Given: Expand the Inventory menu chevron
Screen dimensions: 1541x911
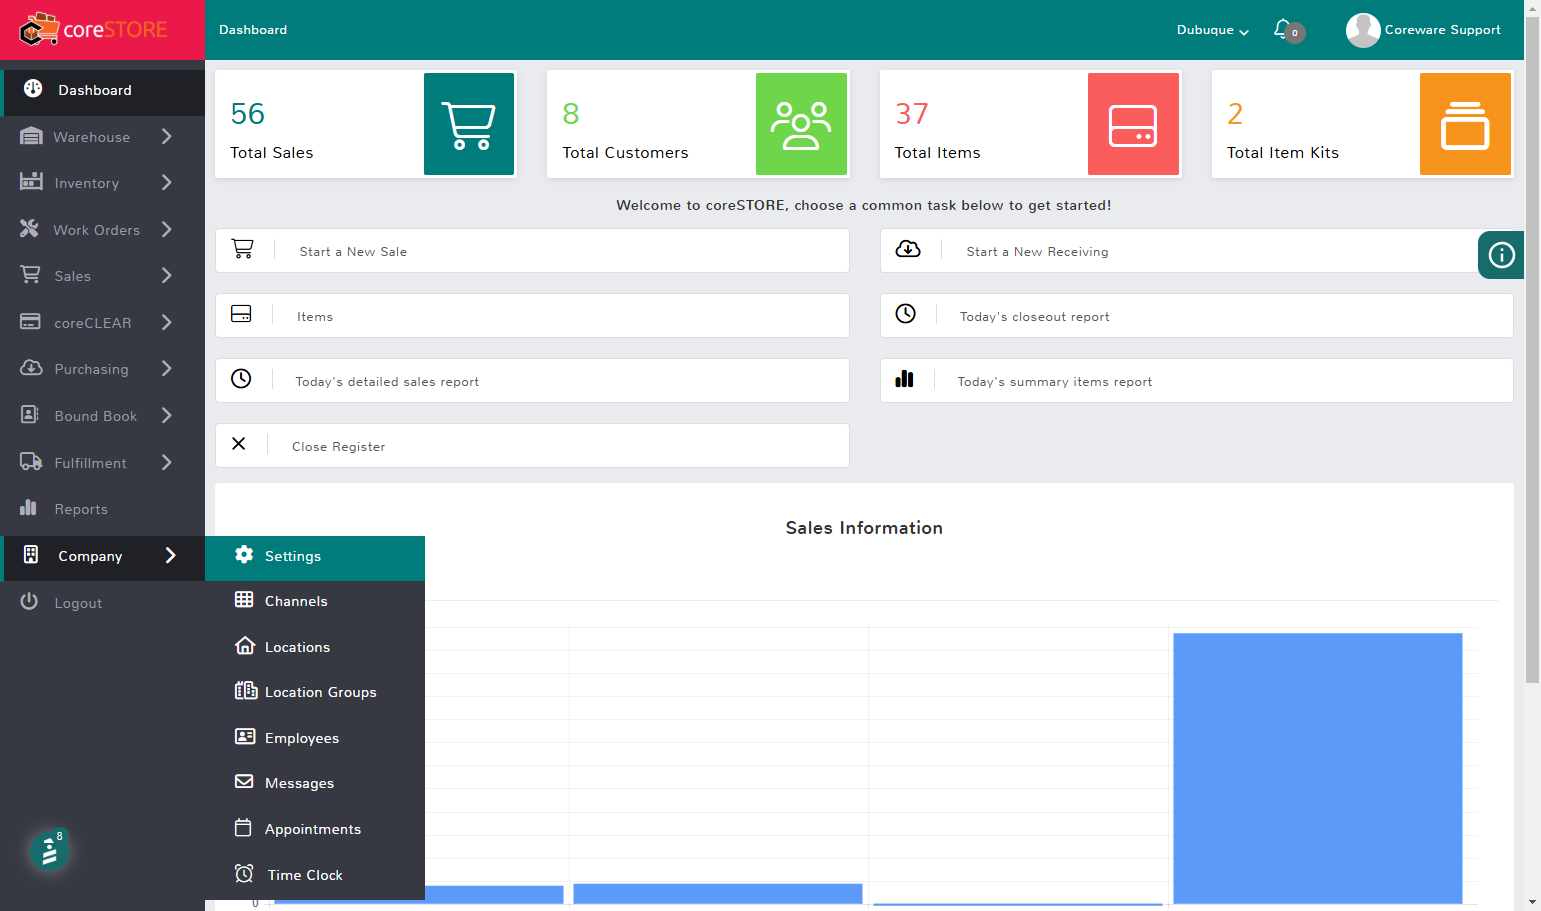Looking at the screenshot, I should point(167,183).
